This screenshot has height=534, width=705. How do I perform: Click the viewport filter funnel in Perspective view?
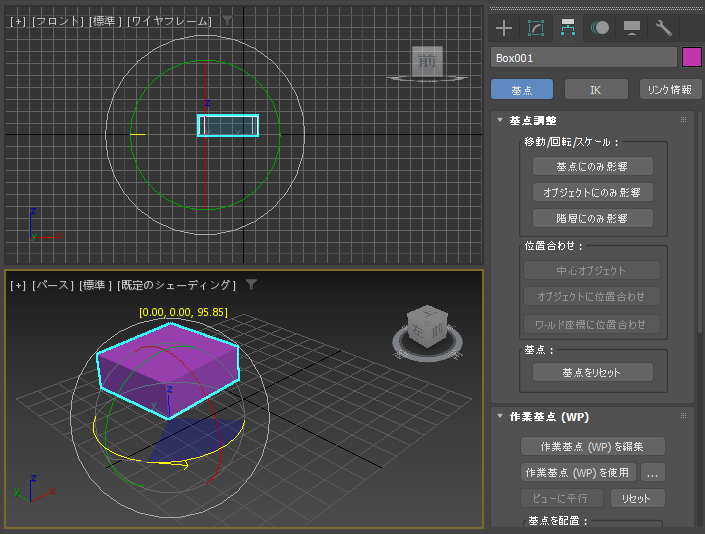[x=251, y=285]
